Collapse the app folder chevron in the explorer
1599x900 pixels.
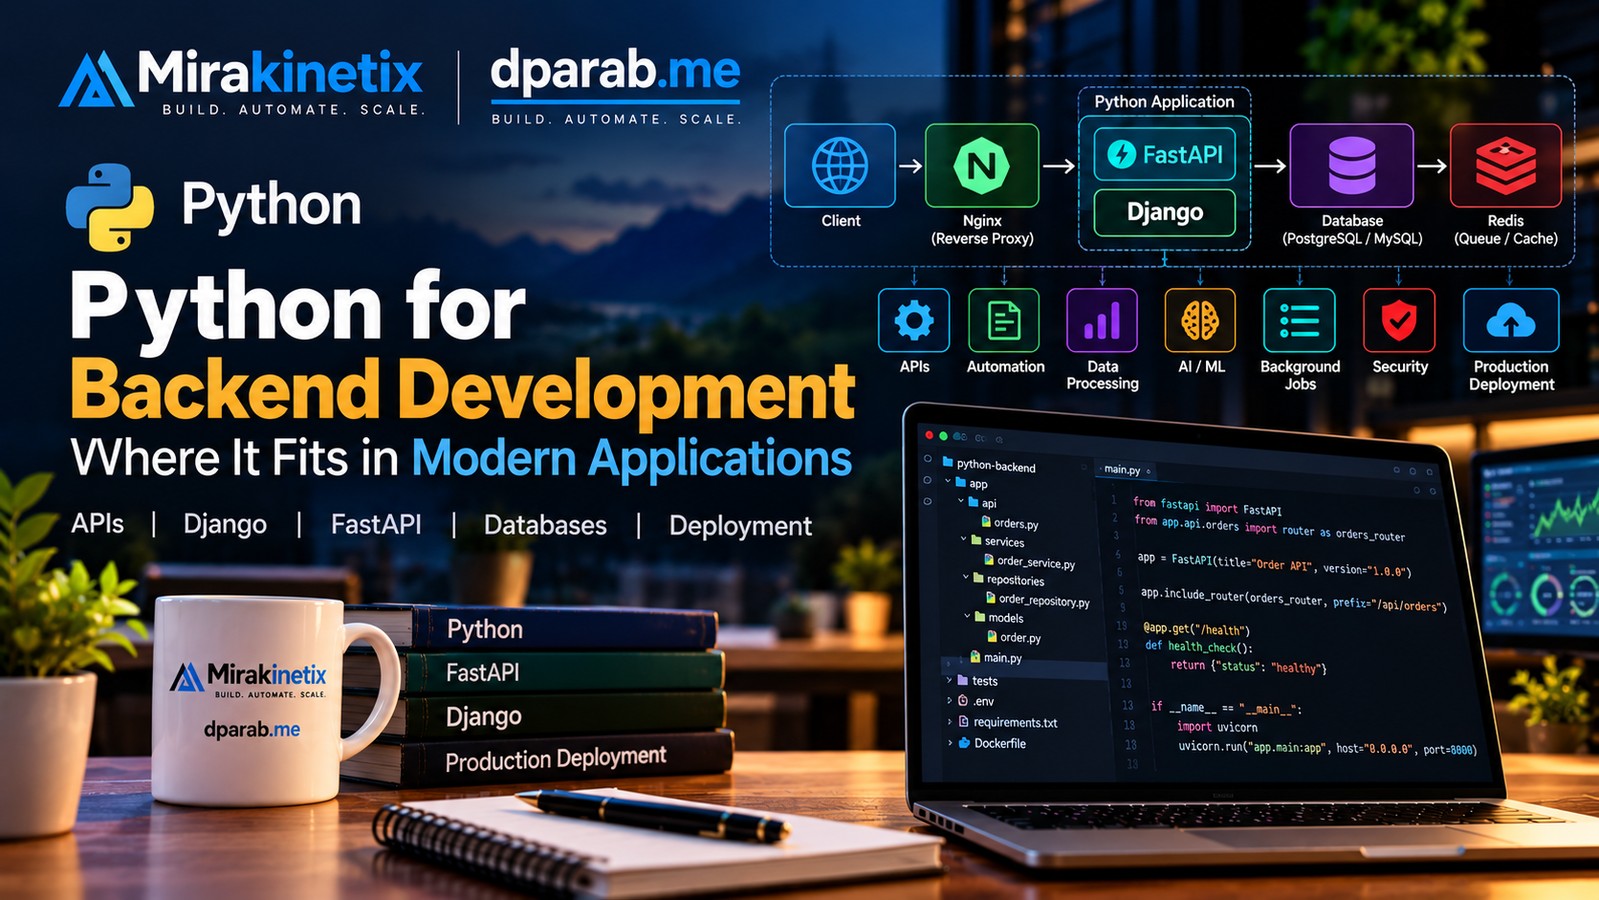tap(948, 482)
